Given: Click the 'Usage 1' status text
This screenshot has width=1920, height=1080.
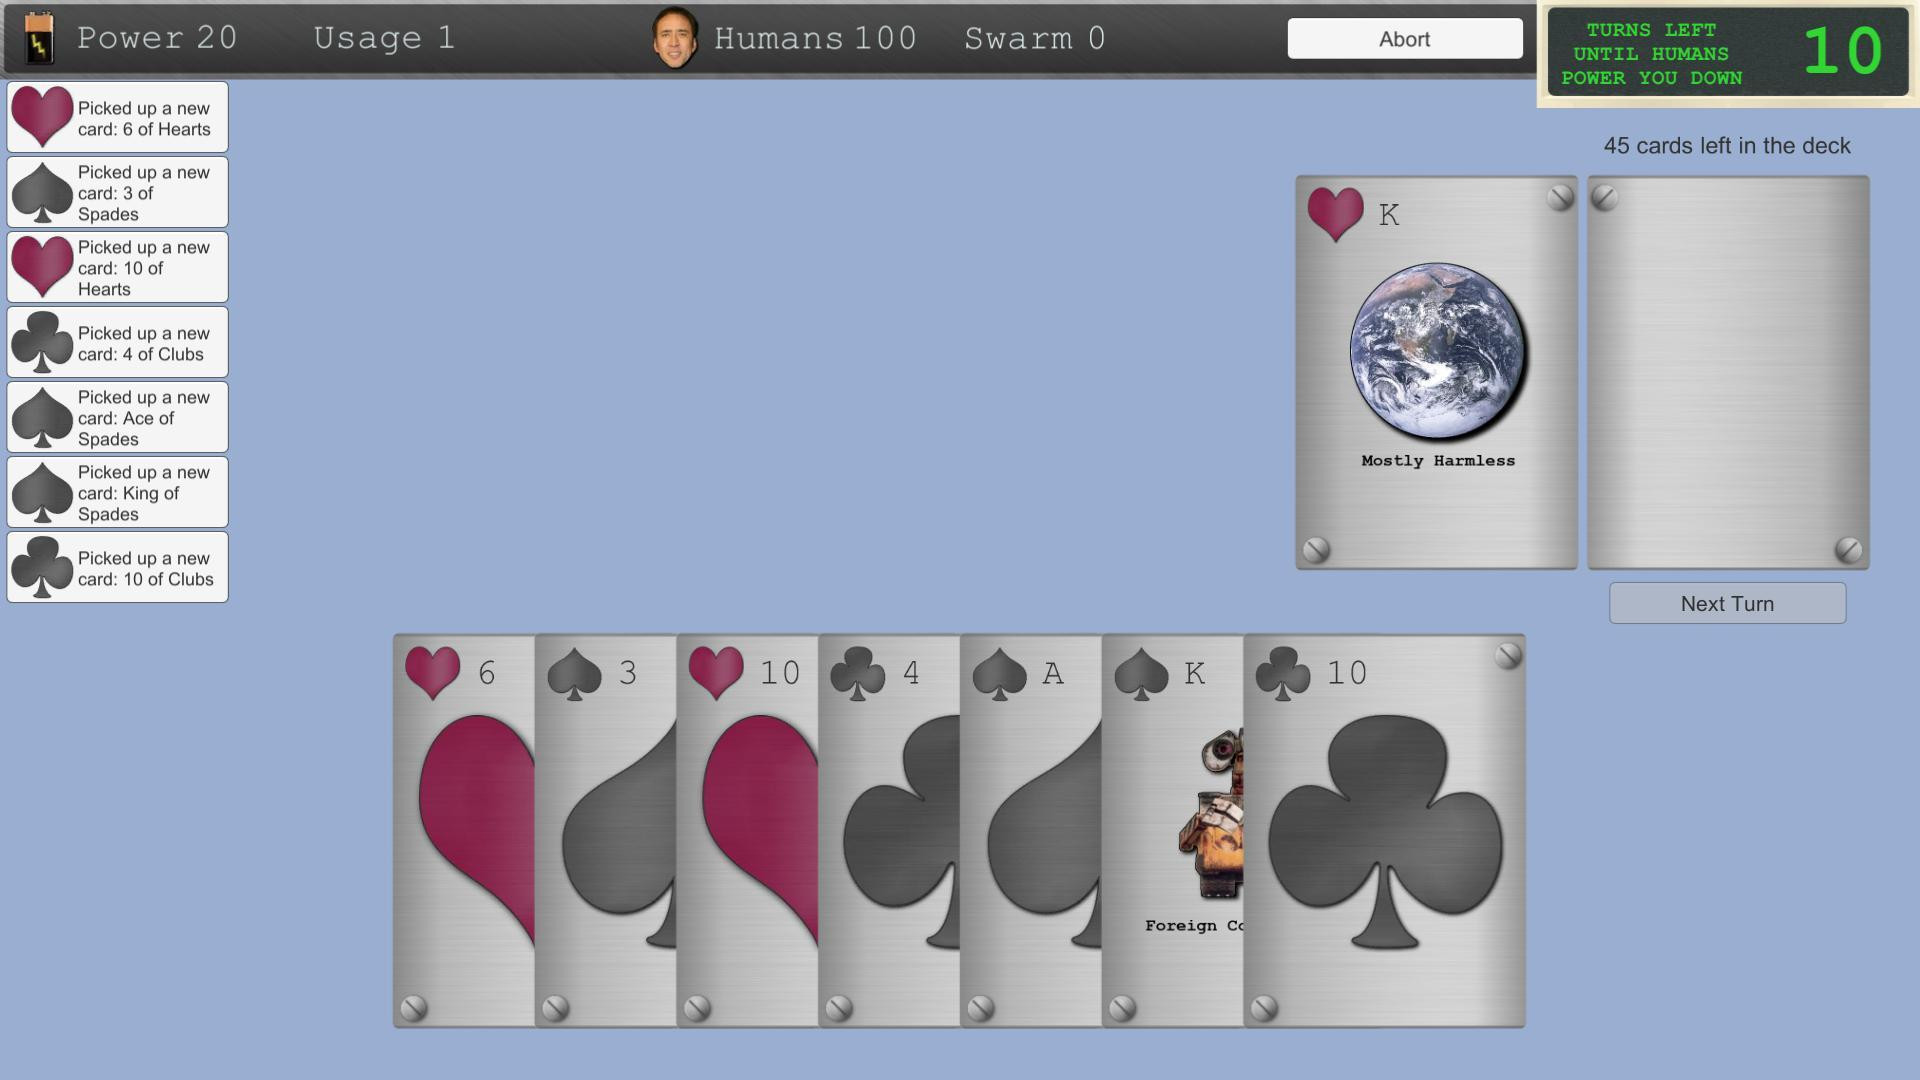Looking at the screenshot, I should [x=385, y=38].
